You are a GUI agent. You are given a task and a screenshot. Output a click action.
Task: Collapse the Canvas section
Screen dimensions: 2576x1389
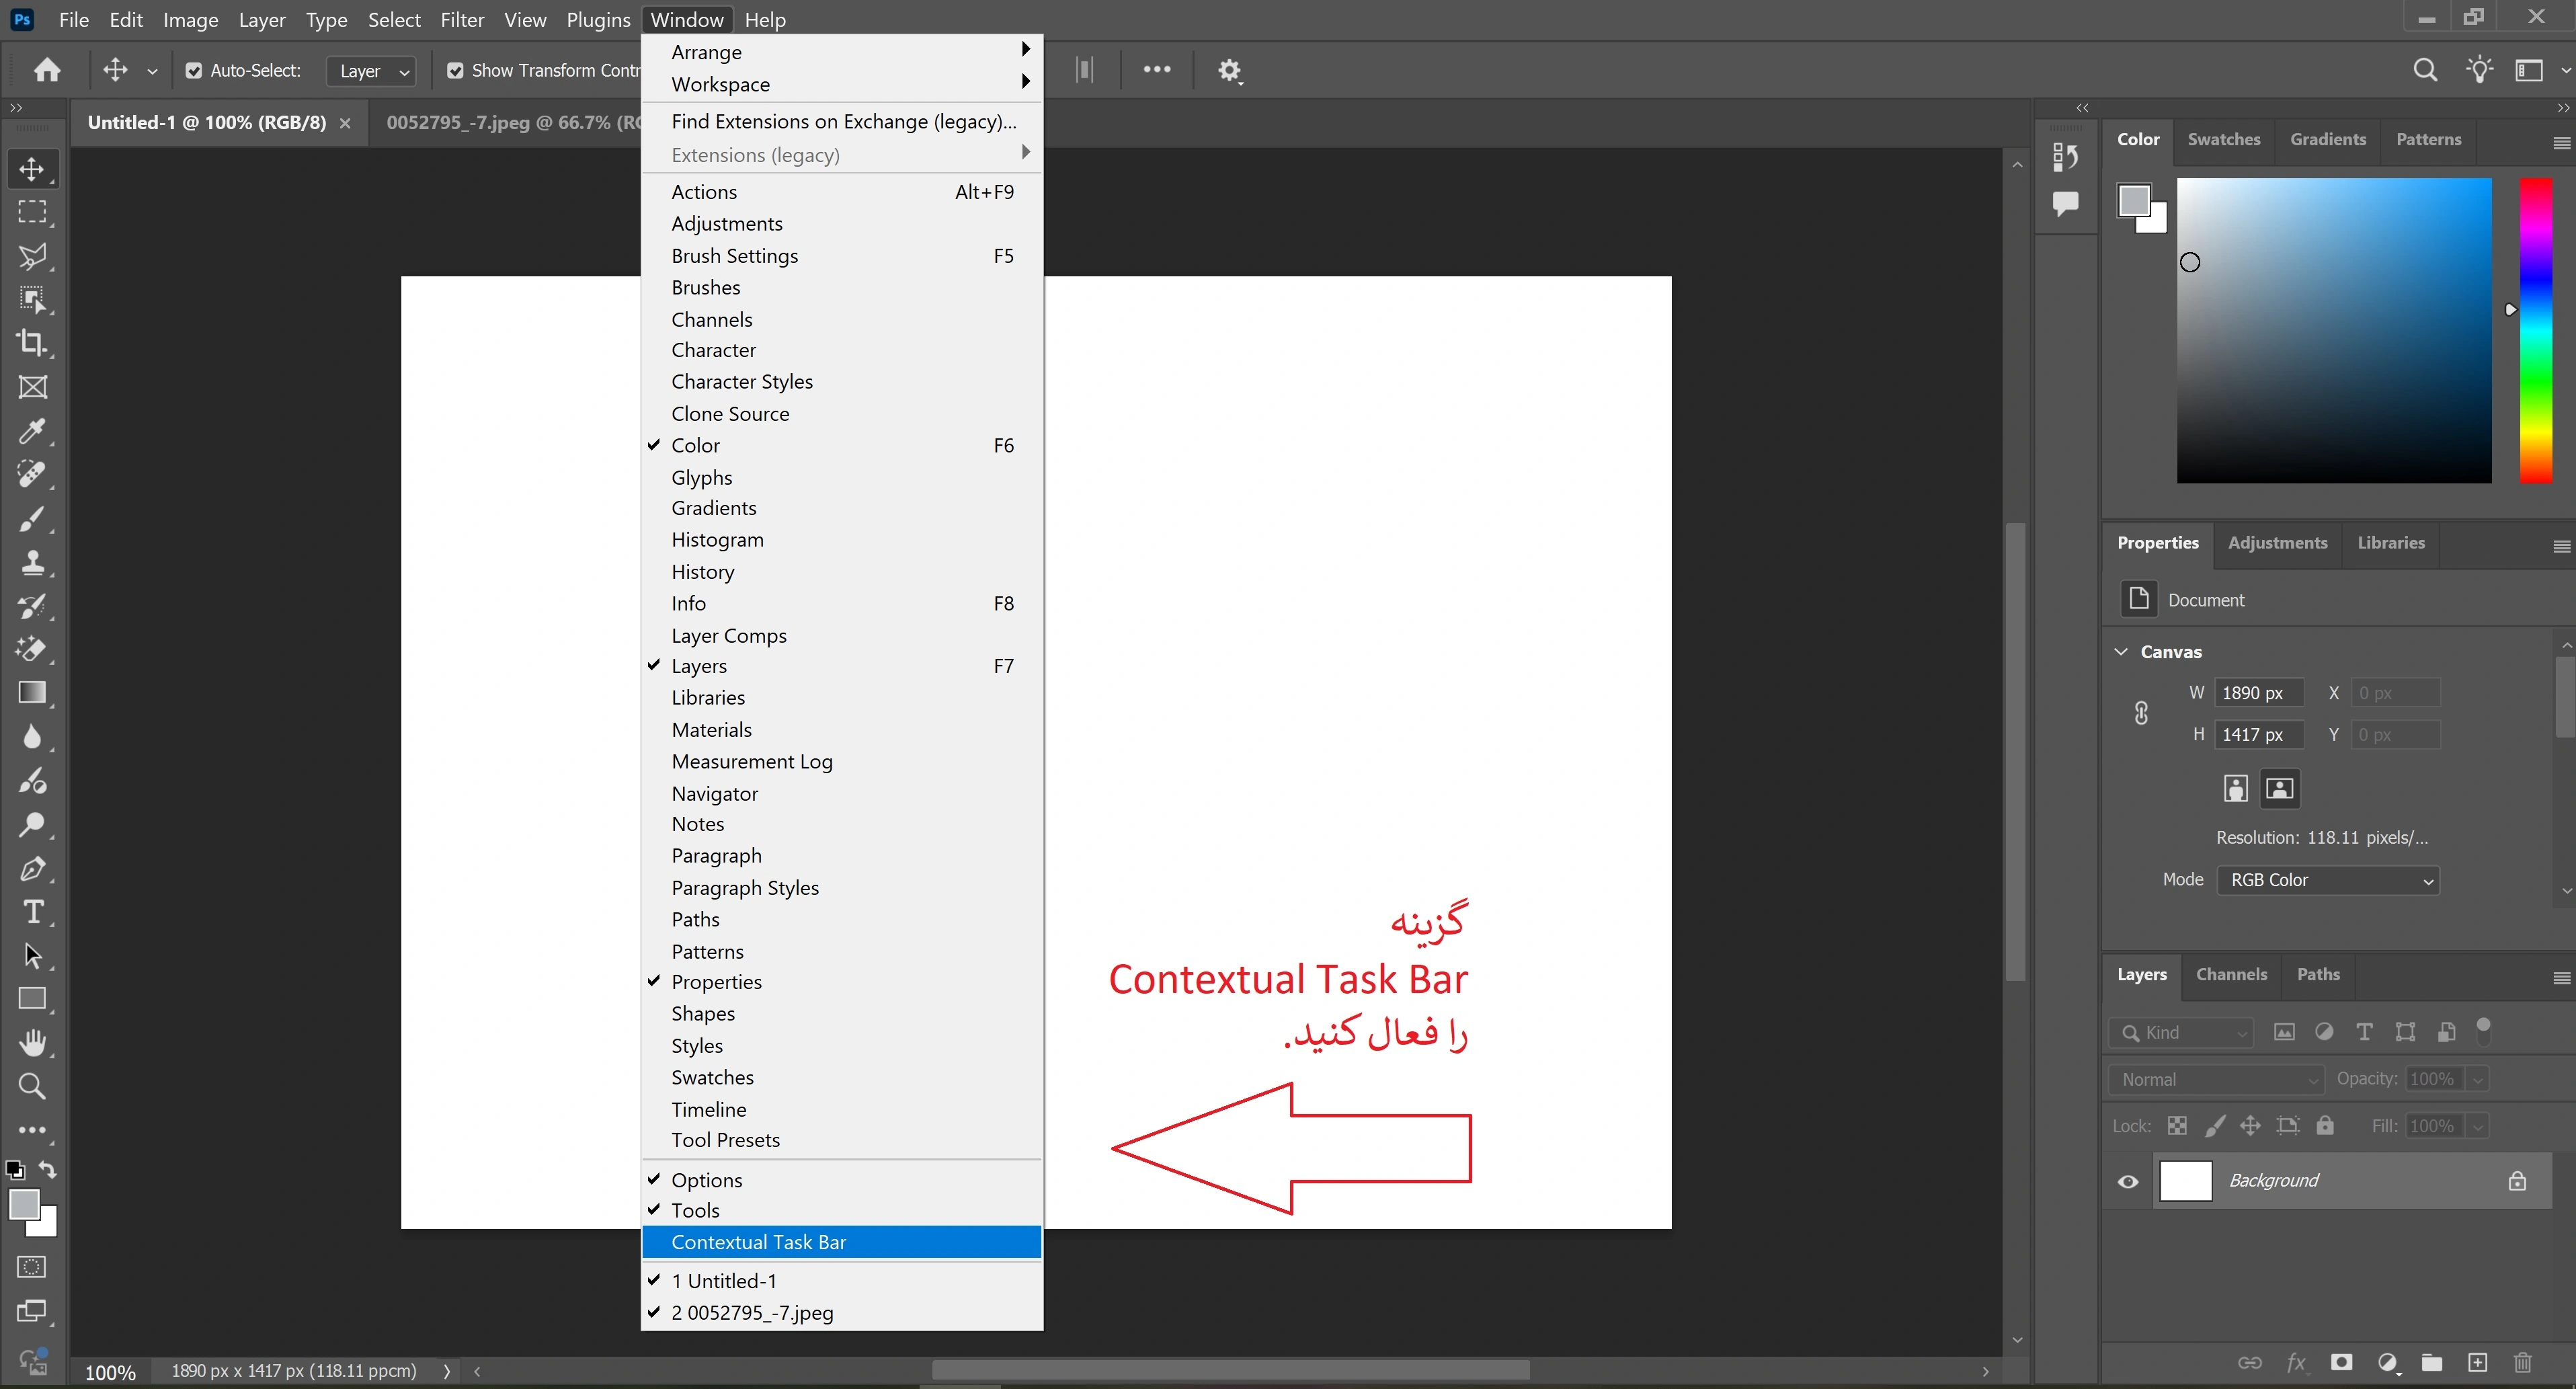(2121, 652)
